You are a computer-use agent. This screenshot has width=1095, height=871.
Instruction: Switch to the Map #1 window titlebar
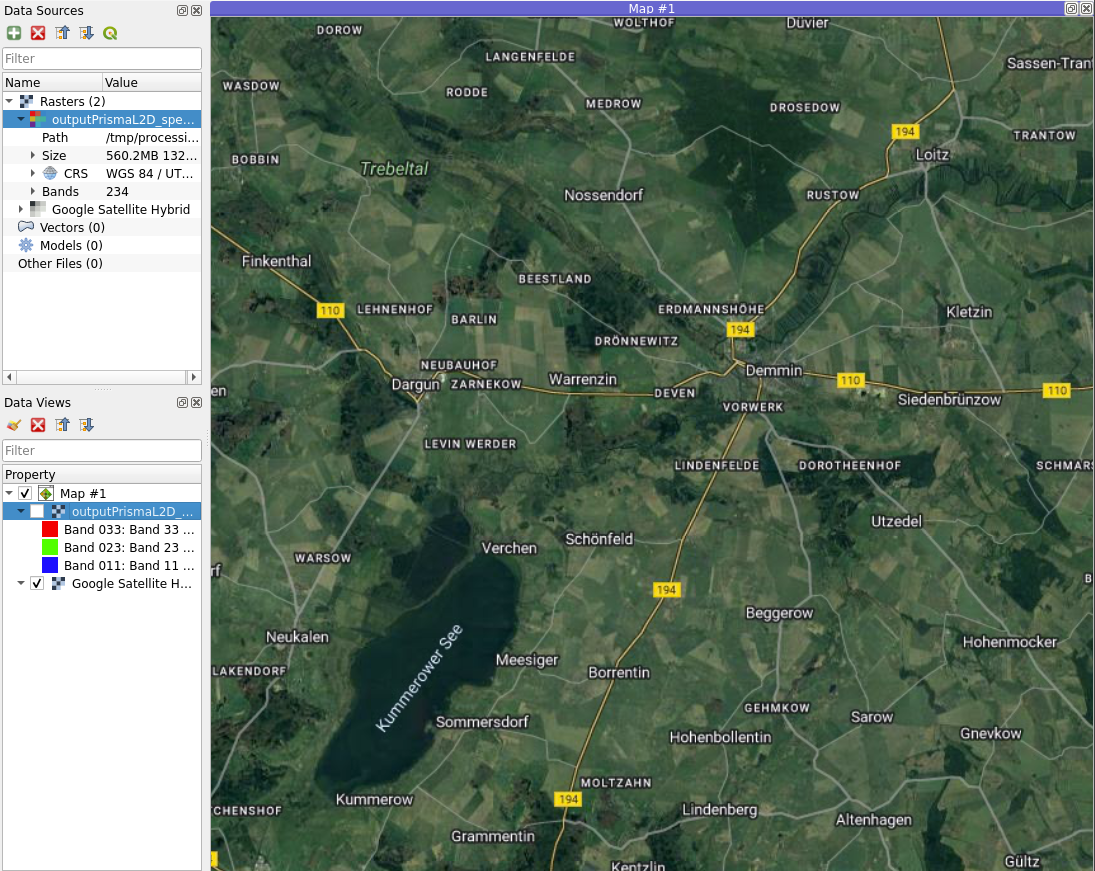tap(650, 8)
